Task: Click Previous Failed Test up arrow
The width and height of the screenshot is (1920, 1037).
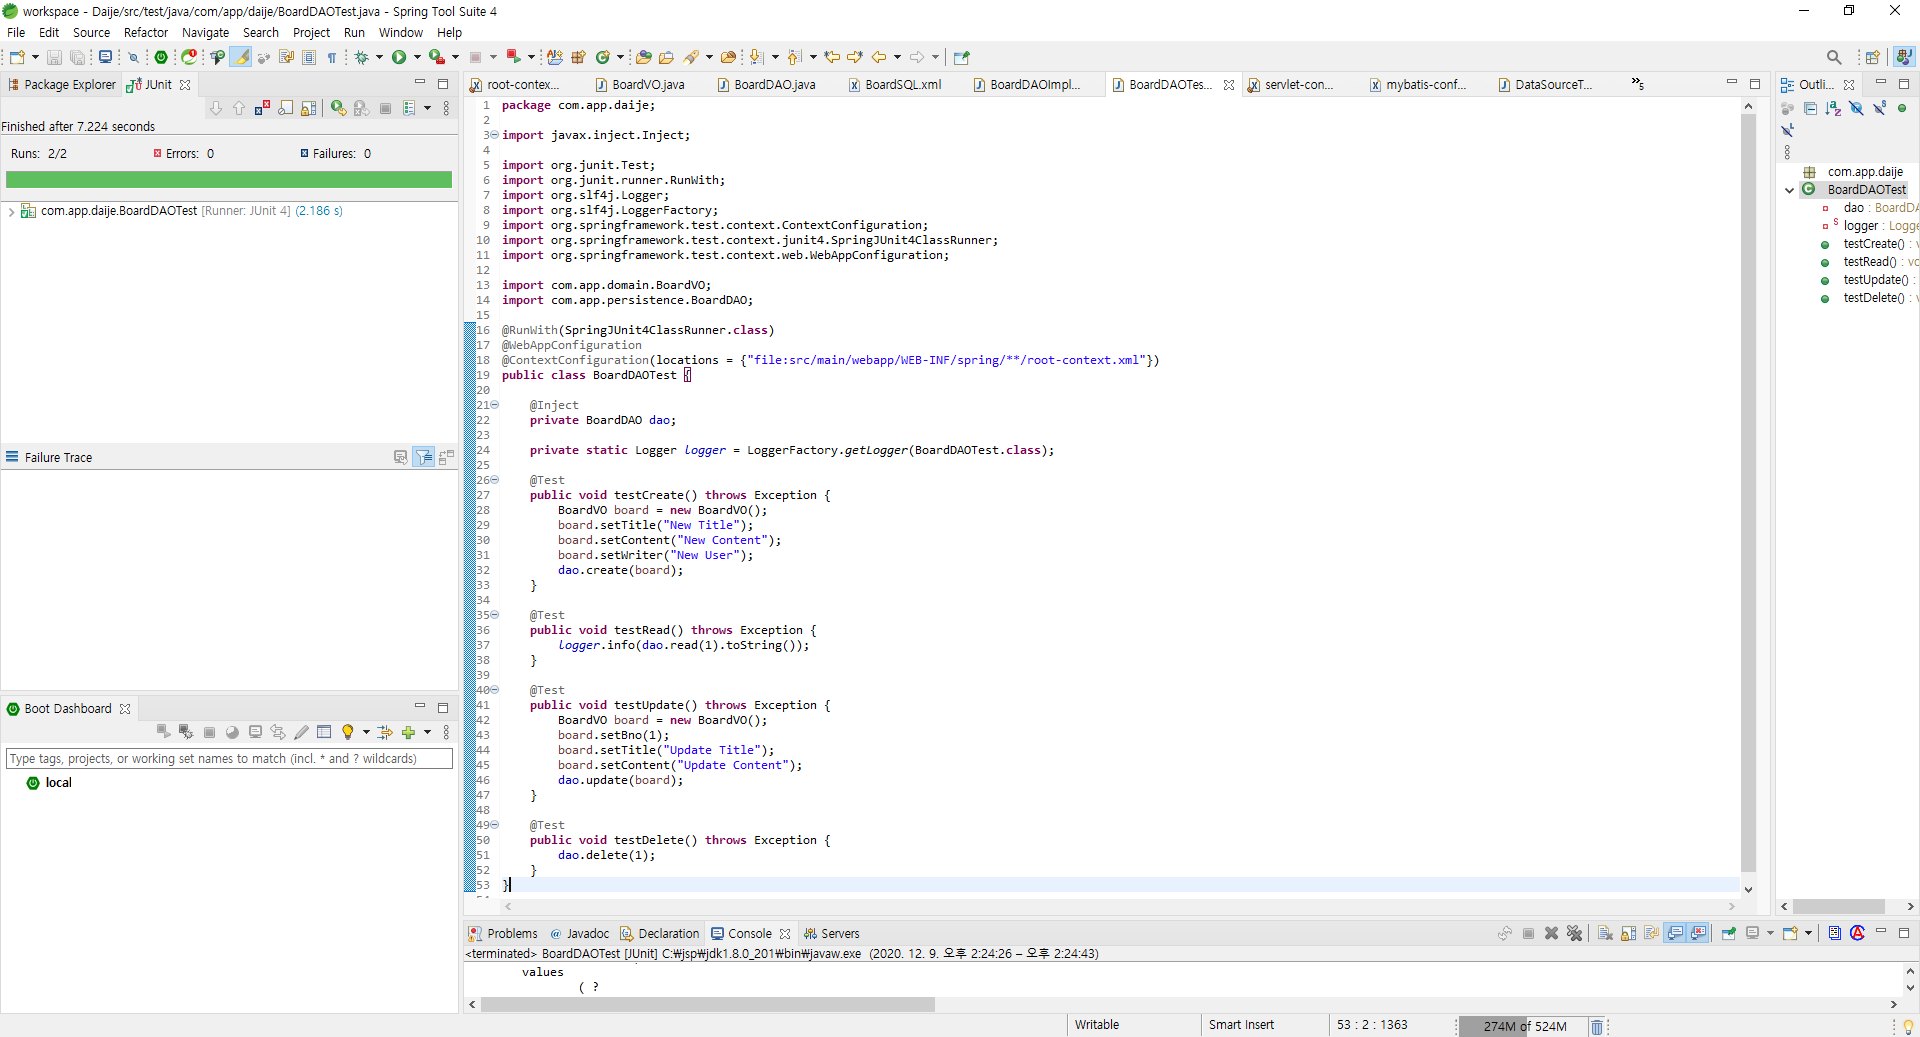Action: (x=239, y=108)
